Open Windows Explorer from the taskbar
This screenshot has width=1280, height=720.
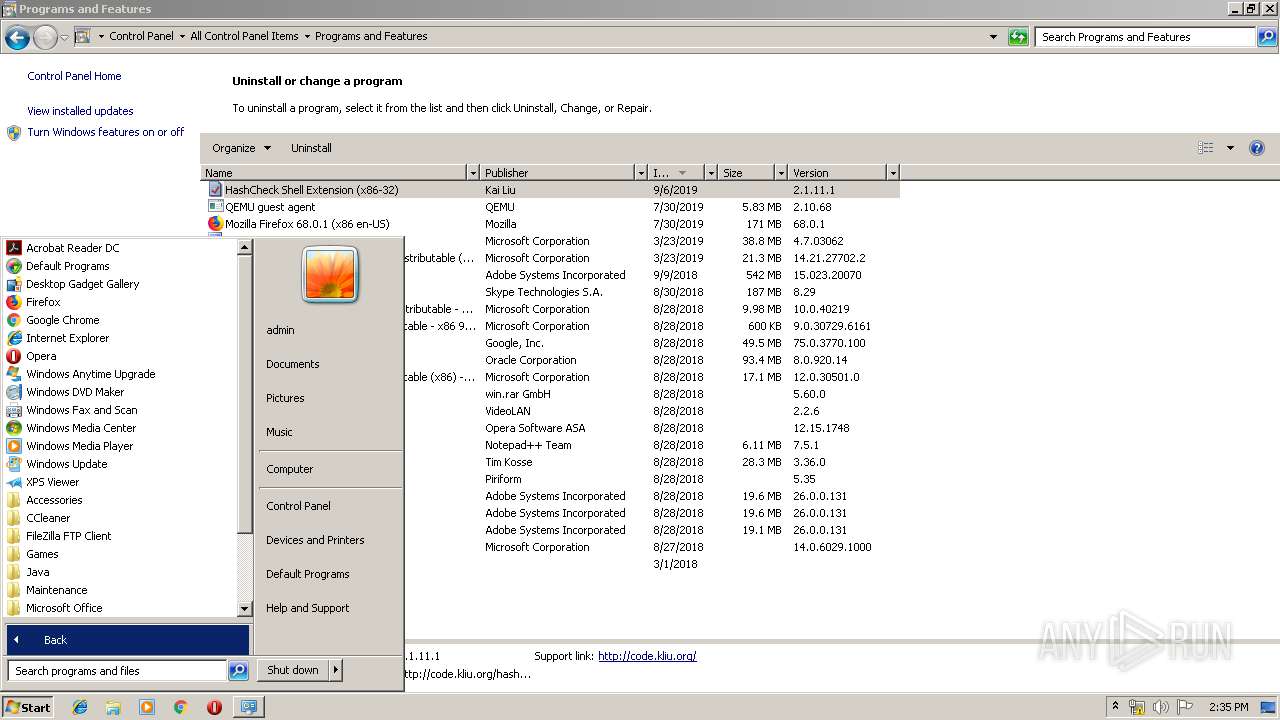click(x=113, y=707)
